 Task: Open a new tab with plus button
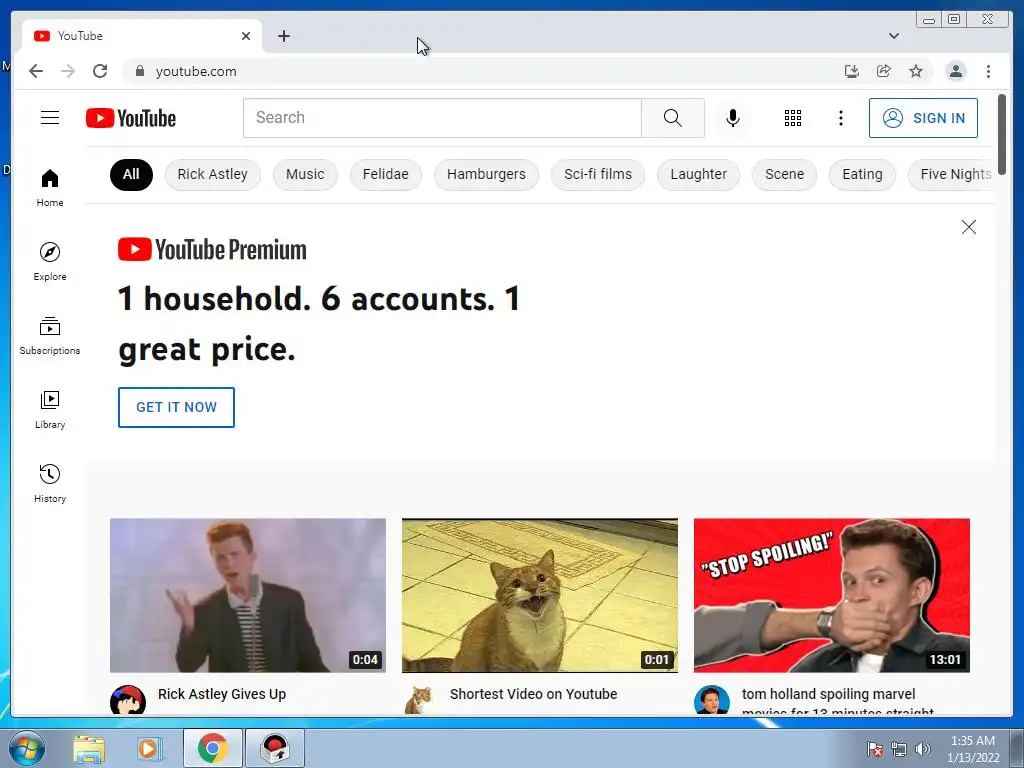click(283, 36)
